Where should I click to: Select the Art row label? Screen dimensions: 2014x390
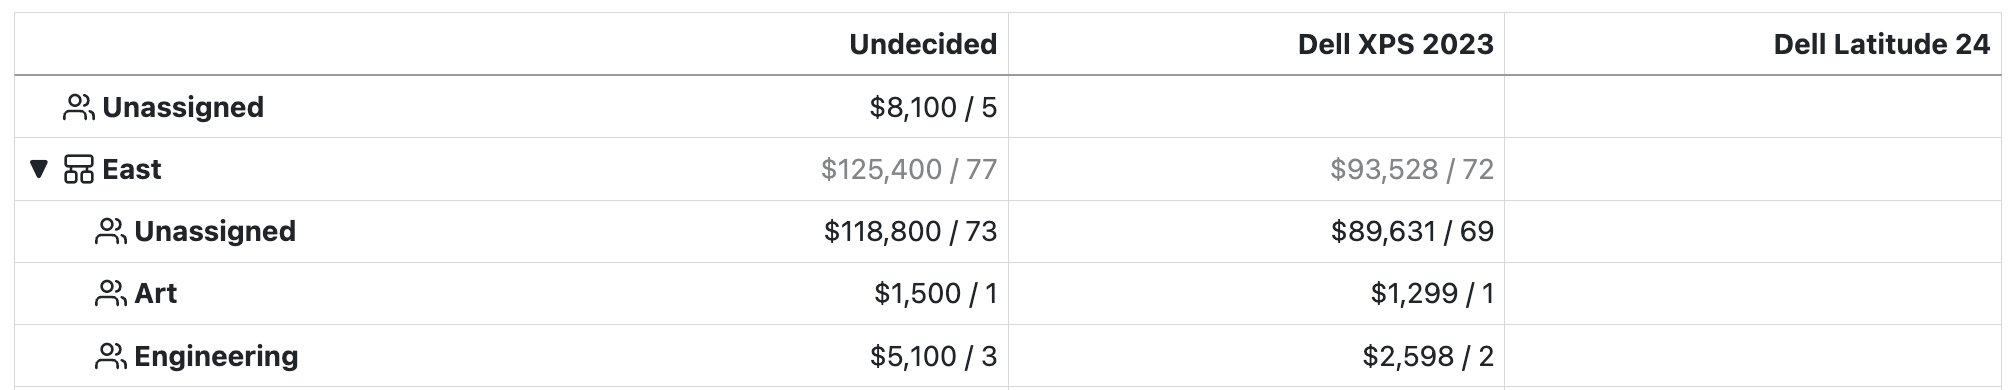[x=155, y=293]
